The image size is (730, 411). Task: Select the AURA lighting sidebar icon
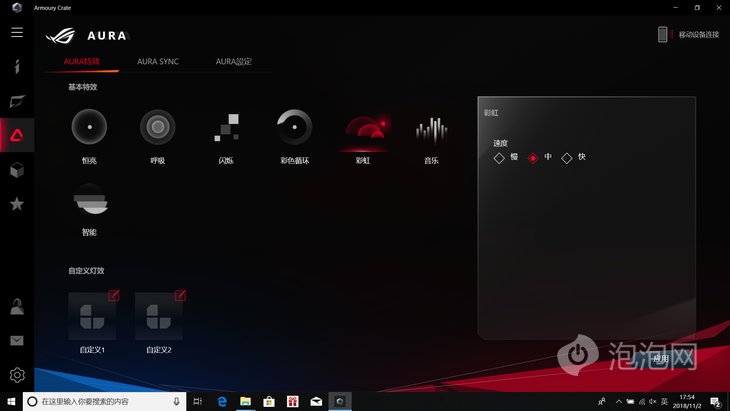(17, 135)
